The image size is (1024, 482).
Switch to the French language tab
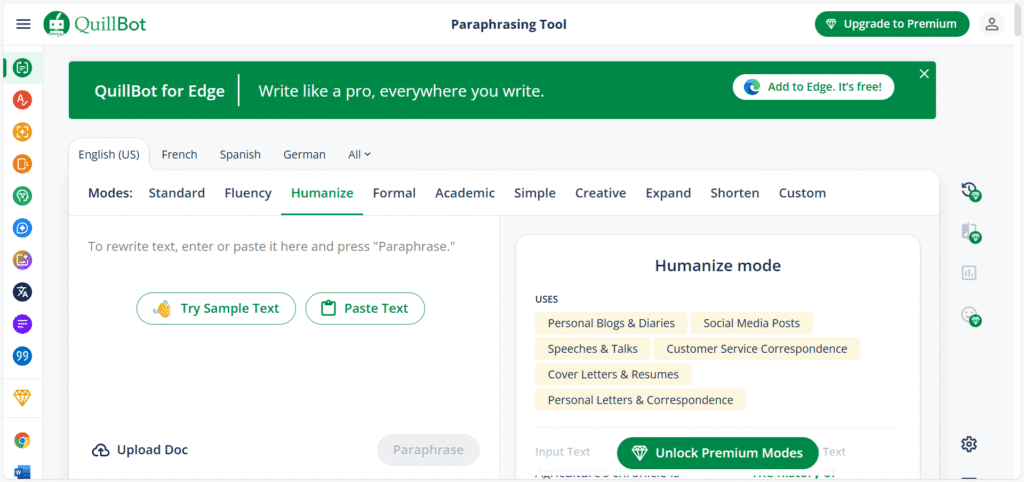click(180, 155)
